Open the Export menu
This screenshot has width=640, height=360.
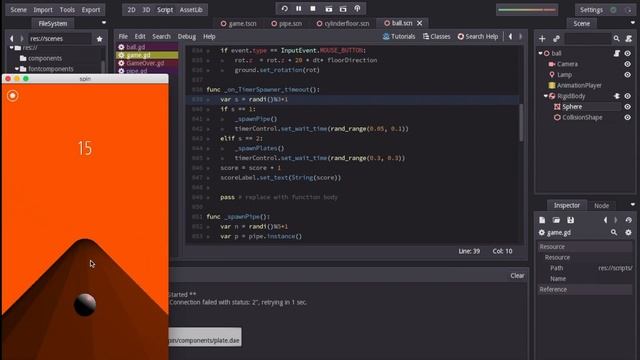(91, 10)
